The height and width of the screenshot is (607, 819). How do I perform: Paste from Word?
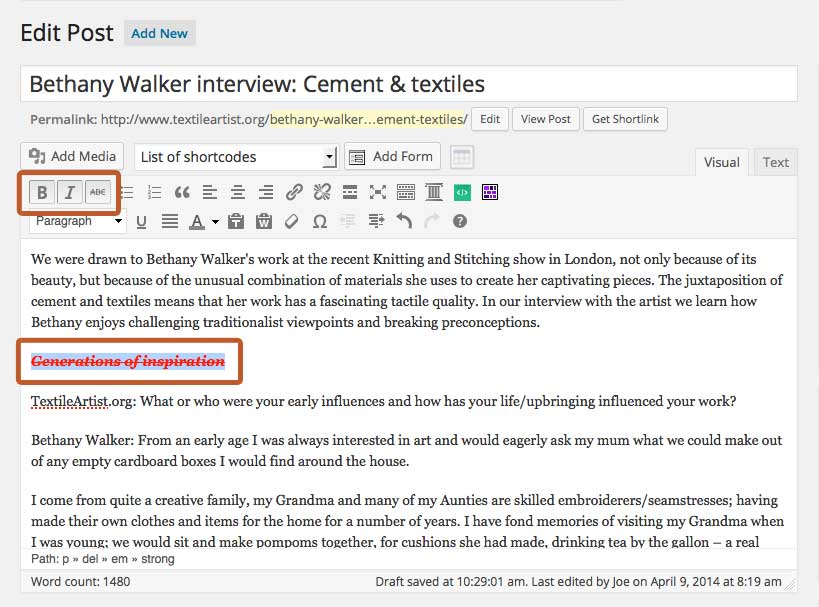[264, 221]
